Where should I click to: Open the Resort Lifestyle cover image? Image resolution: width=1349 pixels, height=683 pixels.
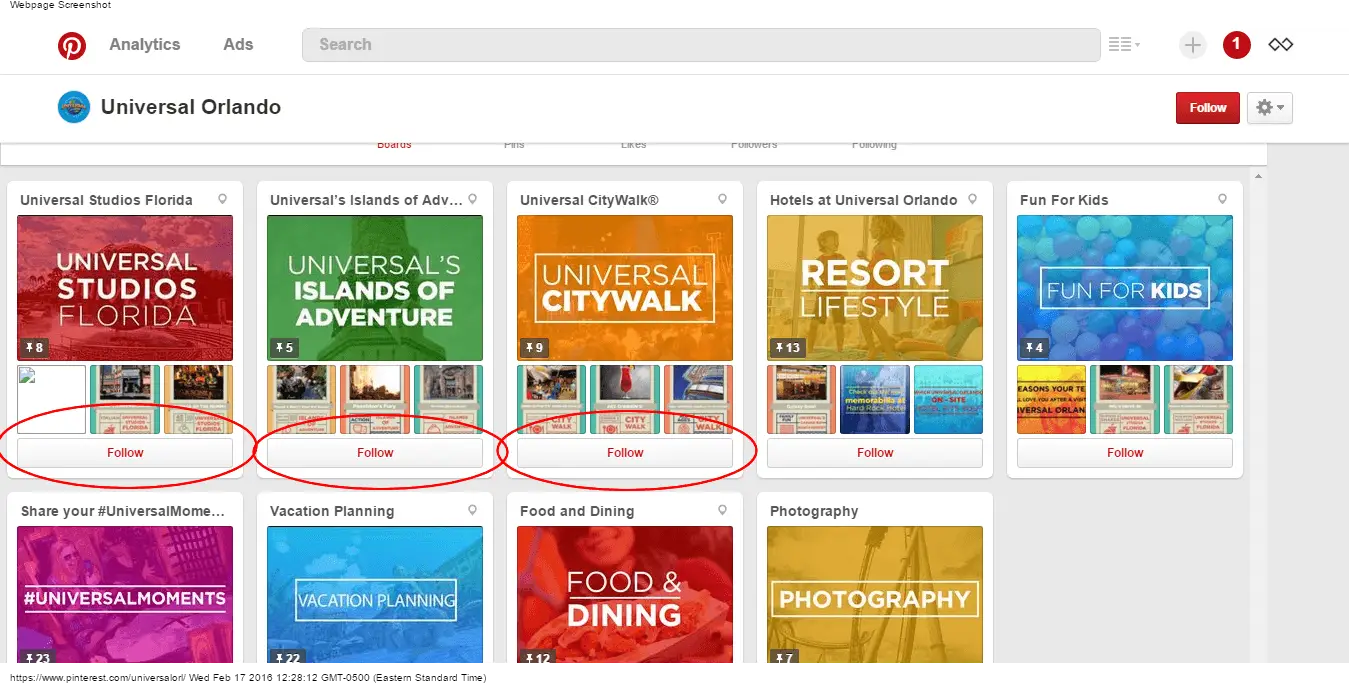click(x=875, y=288)
